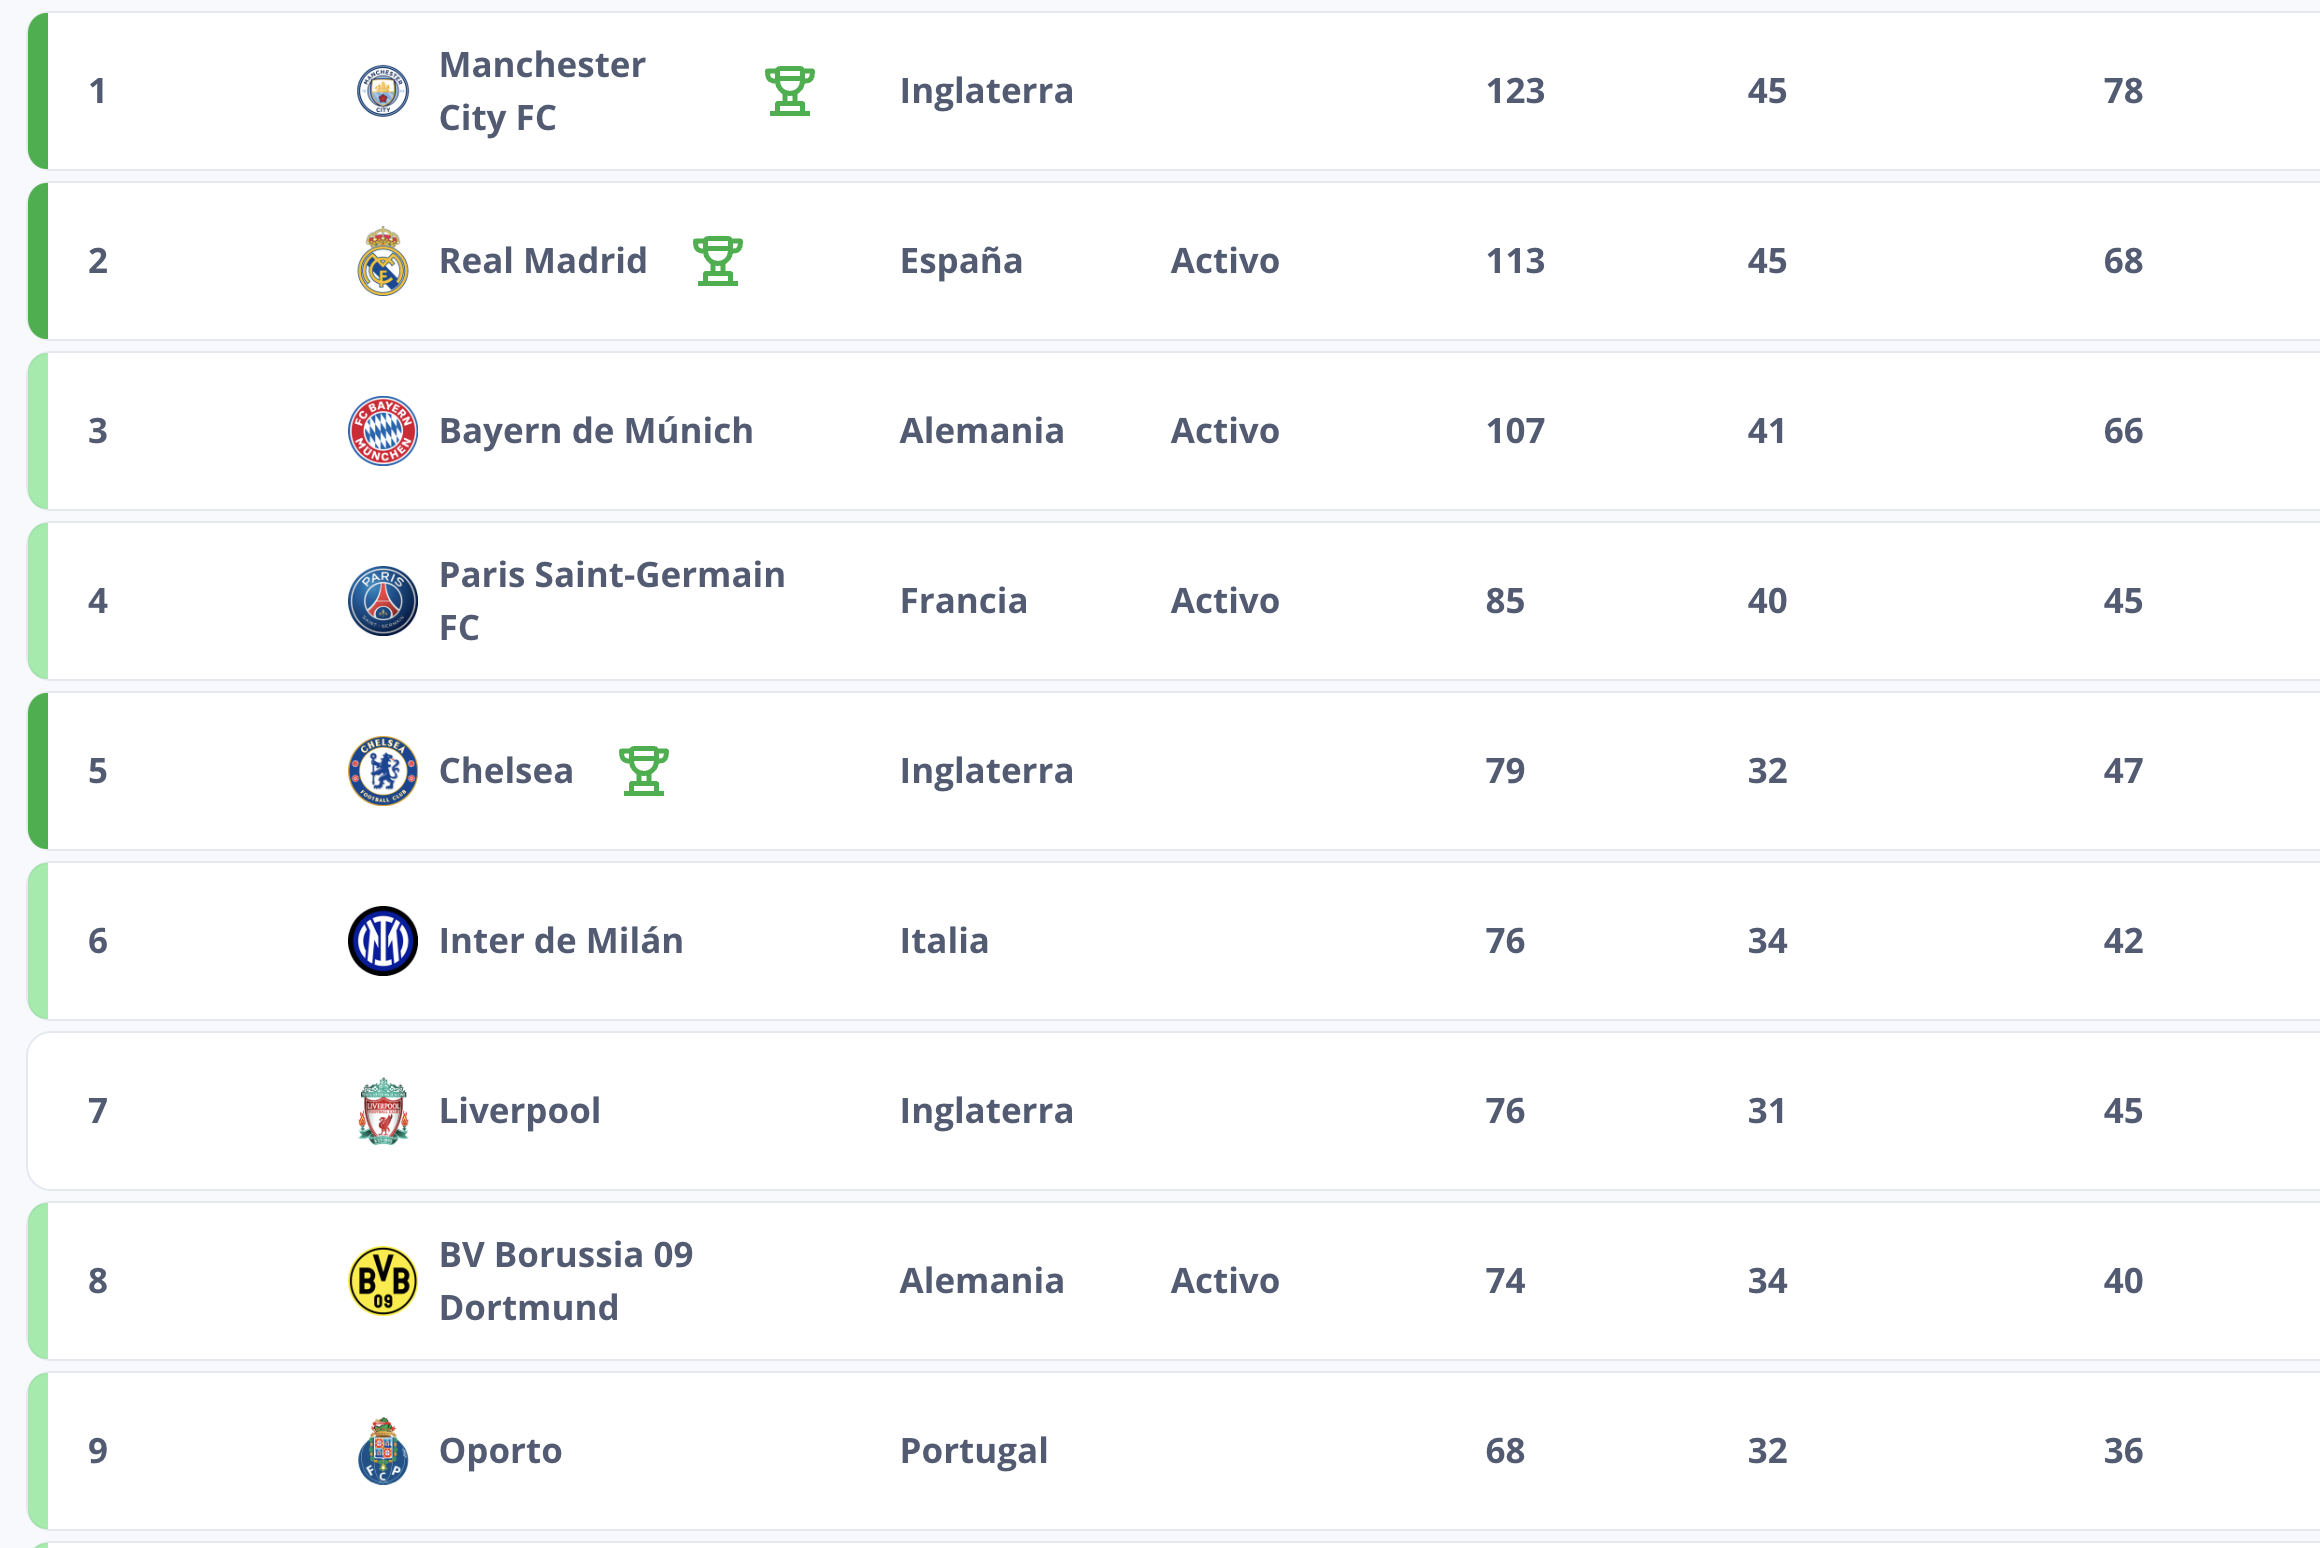Viewport: 2320px width, 1548px height.
Task: Click the trophy icon next to Chelsea
Action: click(x=643, y=771)
